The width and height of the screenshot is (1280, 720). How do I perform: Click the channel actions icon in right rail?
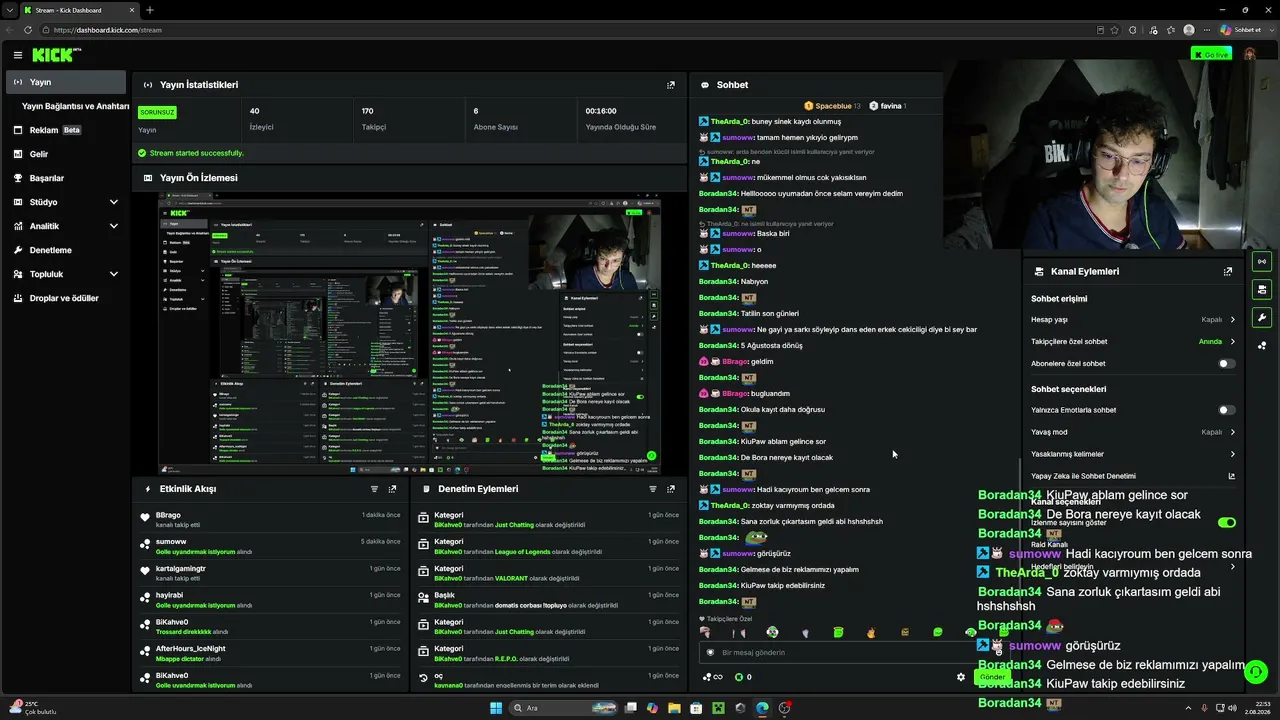(x=1262, y=290)
